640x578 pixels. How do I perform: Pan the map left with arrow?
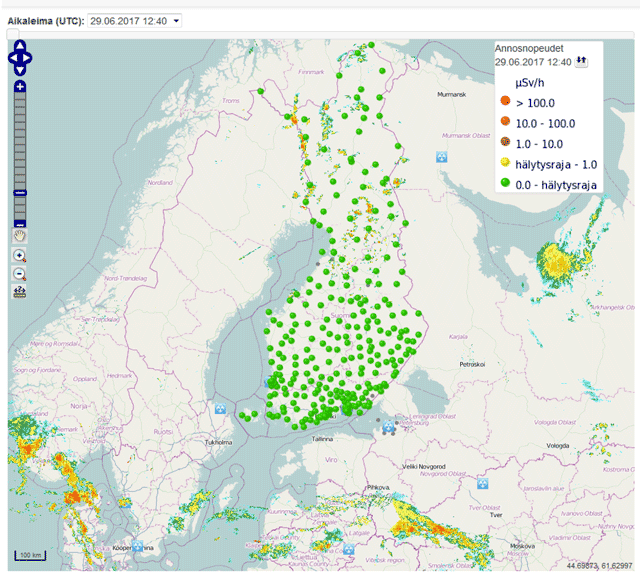pos(11,58)
